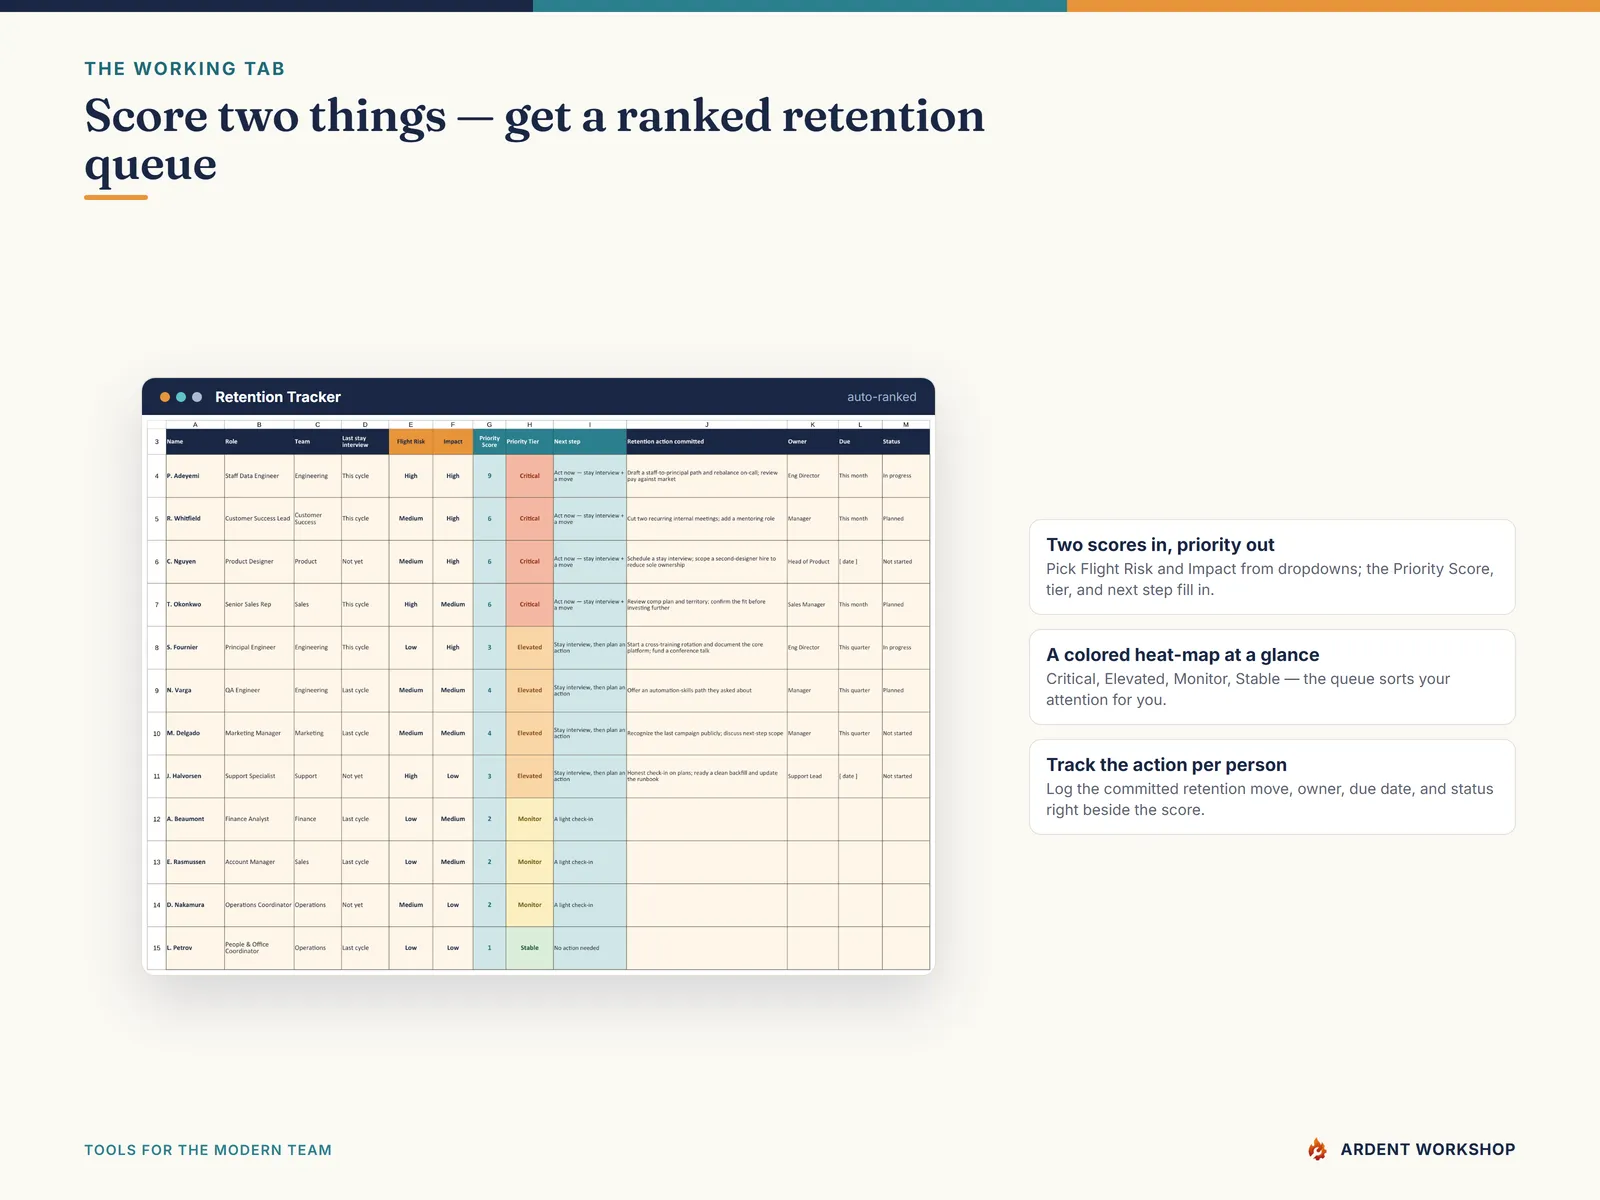The height and width of the screenshot is (1200, 1600).
Task: Click the "Support Specialist" role cell
Action: point(259,776)
